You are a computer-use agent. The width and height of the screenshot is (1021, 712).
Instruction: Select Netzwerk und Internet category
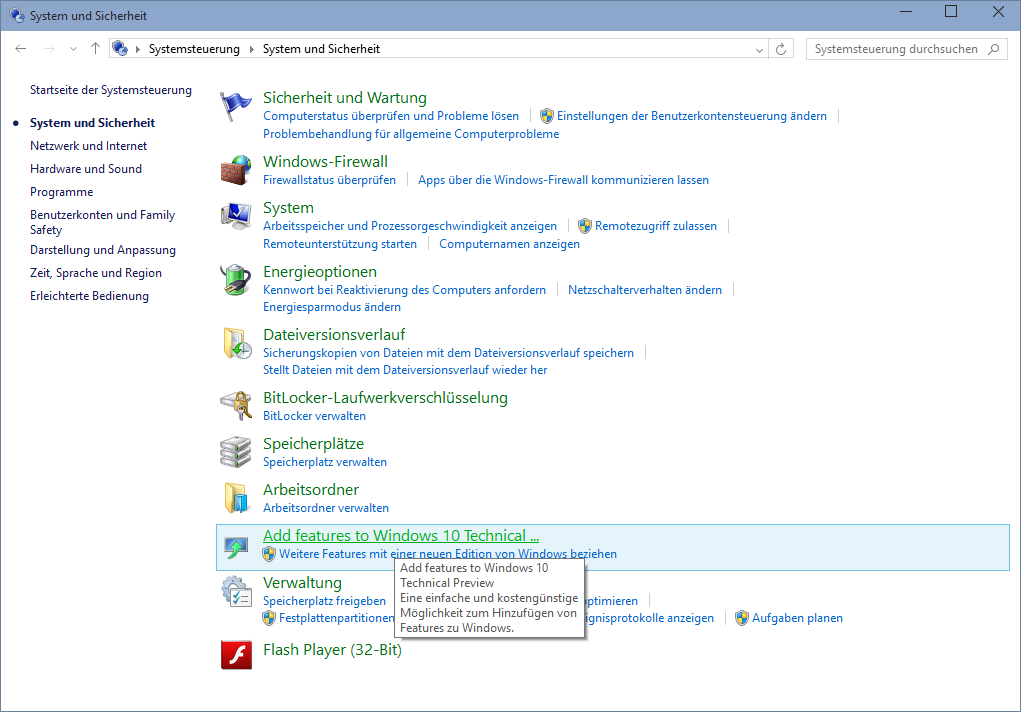click(89, 146)
